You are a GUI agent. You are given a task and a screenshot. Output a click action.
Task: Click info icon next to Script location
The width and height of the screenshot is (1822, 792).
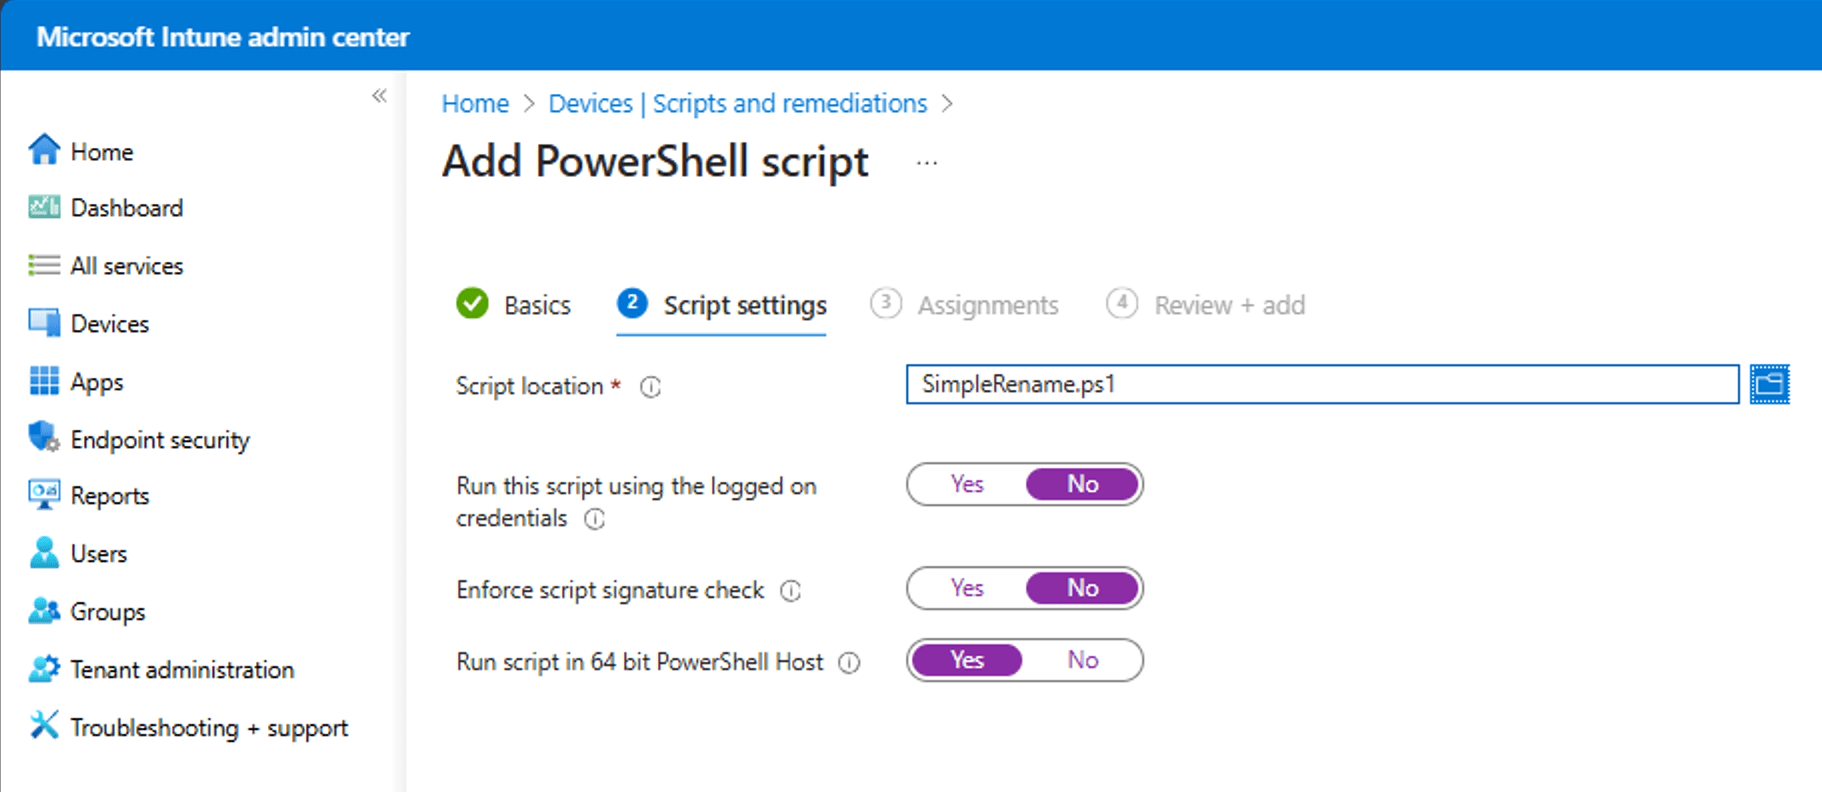tap(651, 387)
